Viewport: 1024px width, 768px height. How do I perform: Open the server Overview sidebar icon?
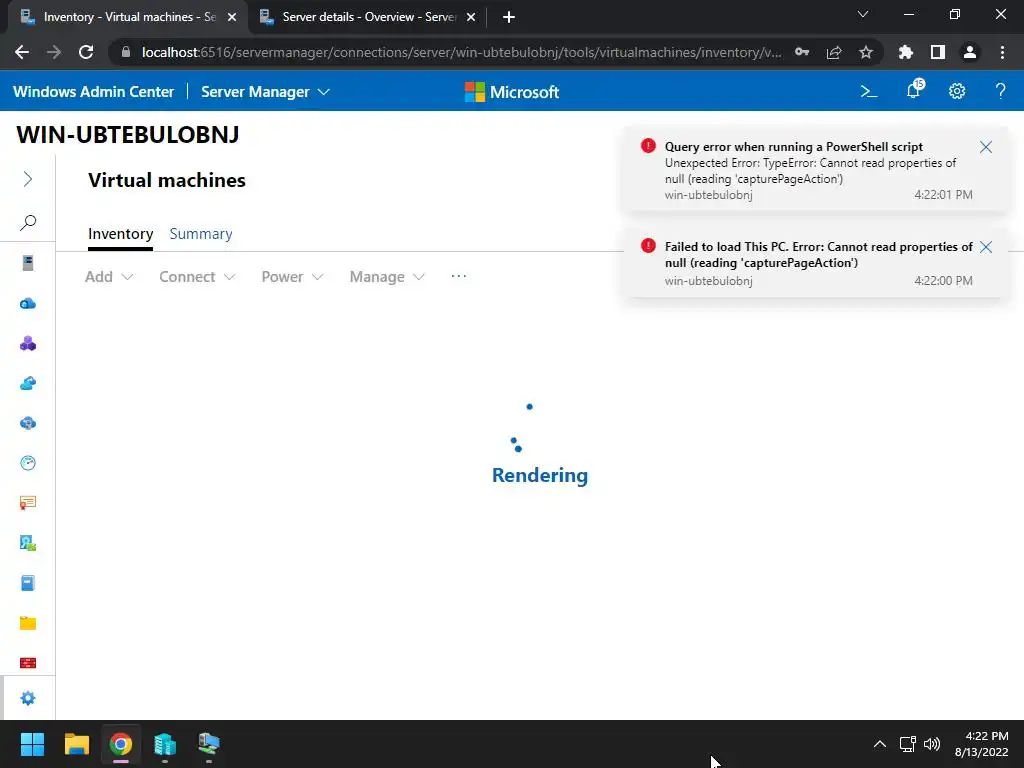click(27, 263)
